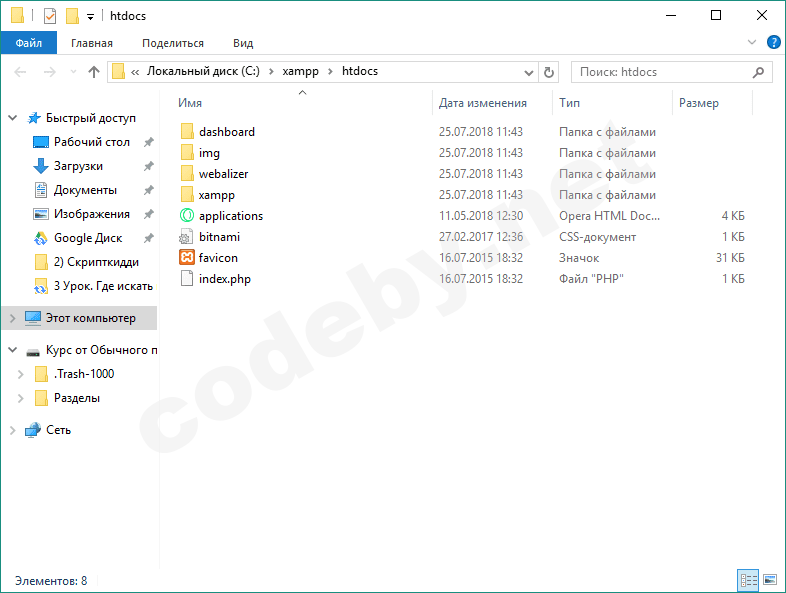Click the xampp breadcrumb in the address bar
The height and width of the screenshot is (593, 786).
[x=300, y=71]
